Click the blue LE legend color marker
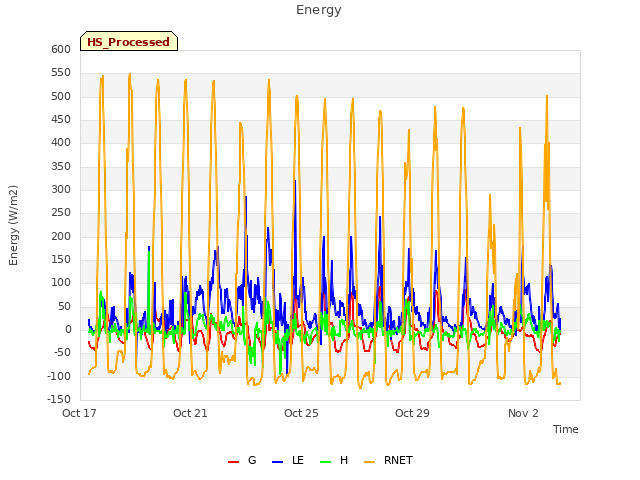 (x=278, y=462)
